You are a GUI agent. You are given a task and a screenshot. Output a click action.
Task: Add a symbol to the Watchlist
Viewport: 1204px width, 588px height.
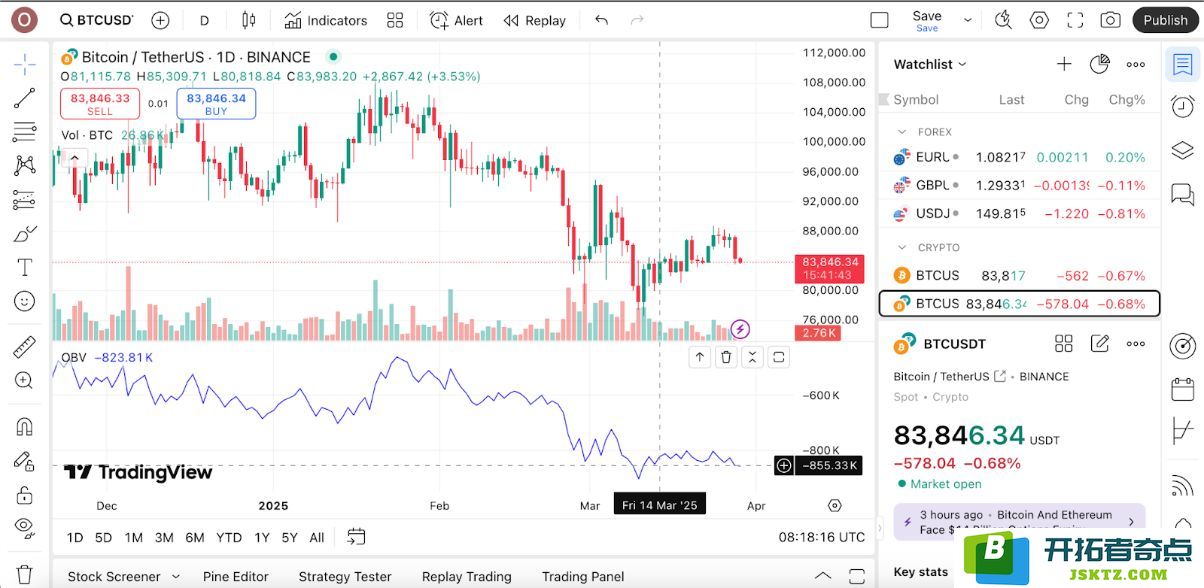(1064, 64)
